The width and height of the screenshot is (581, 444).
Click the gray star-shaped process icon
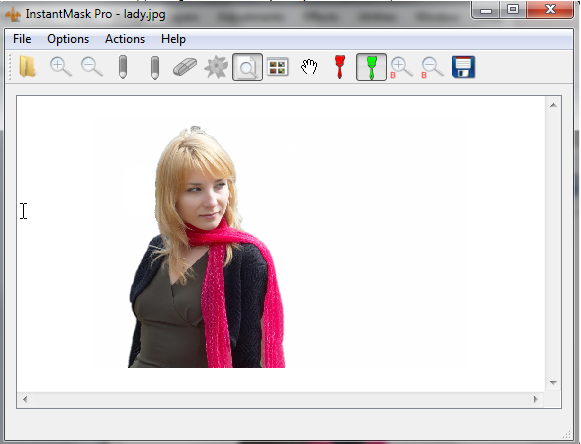pos(216,67)
